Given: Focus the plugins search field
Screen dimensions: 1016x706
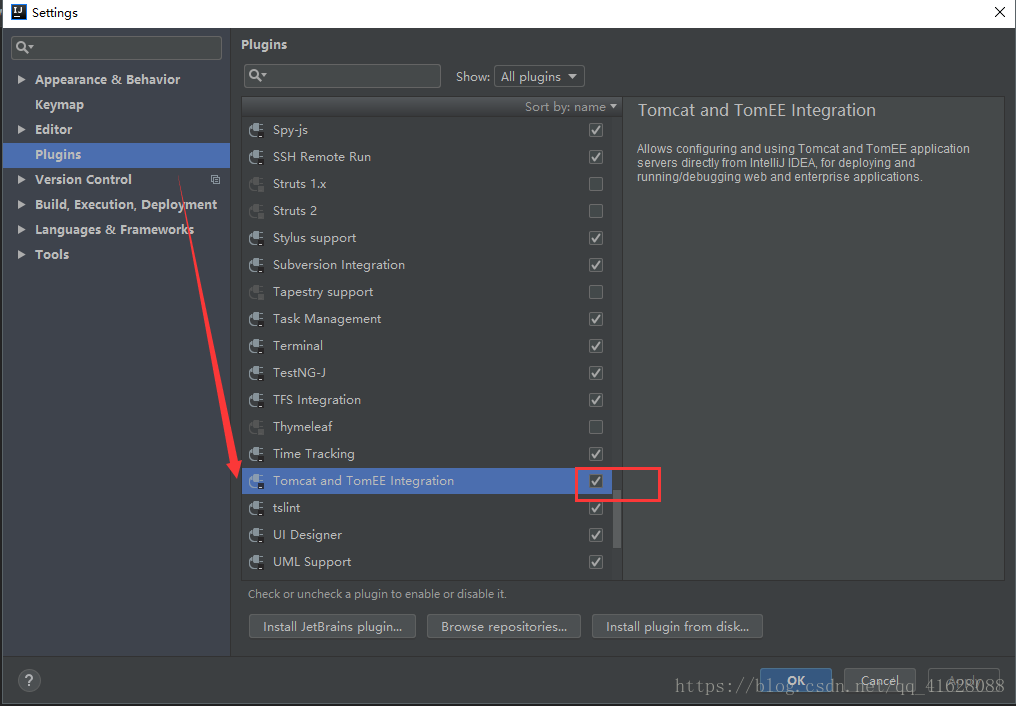Looking at the screenshot, I should [343, 76].
